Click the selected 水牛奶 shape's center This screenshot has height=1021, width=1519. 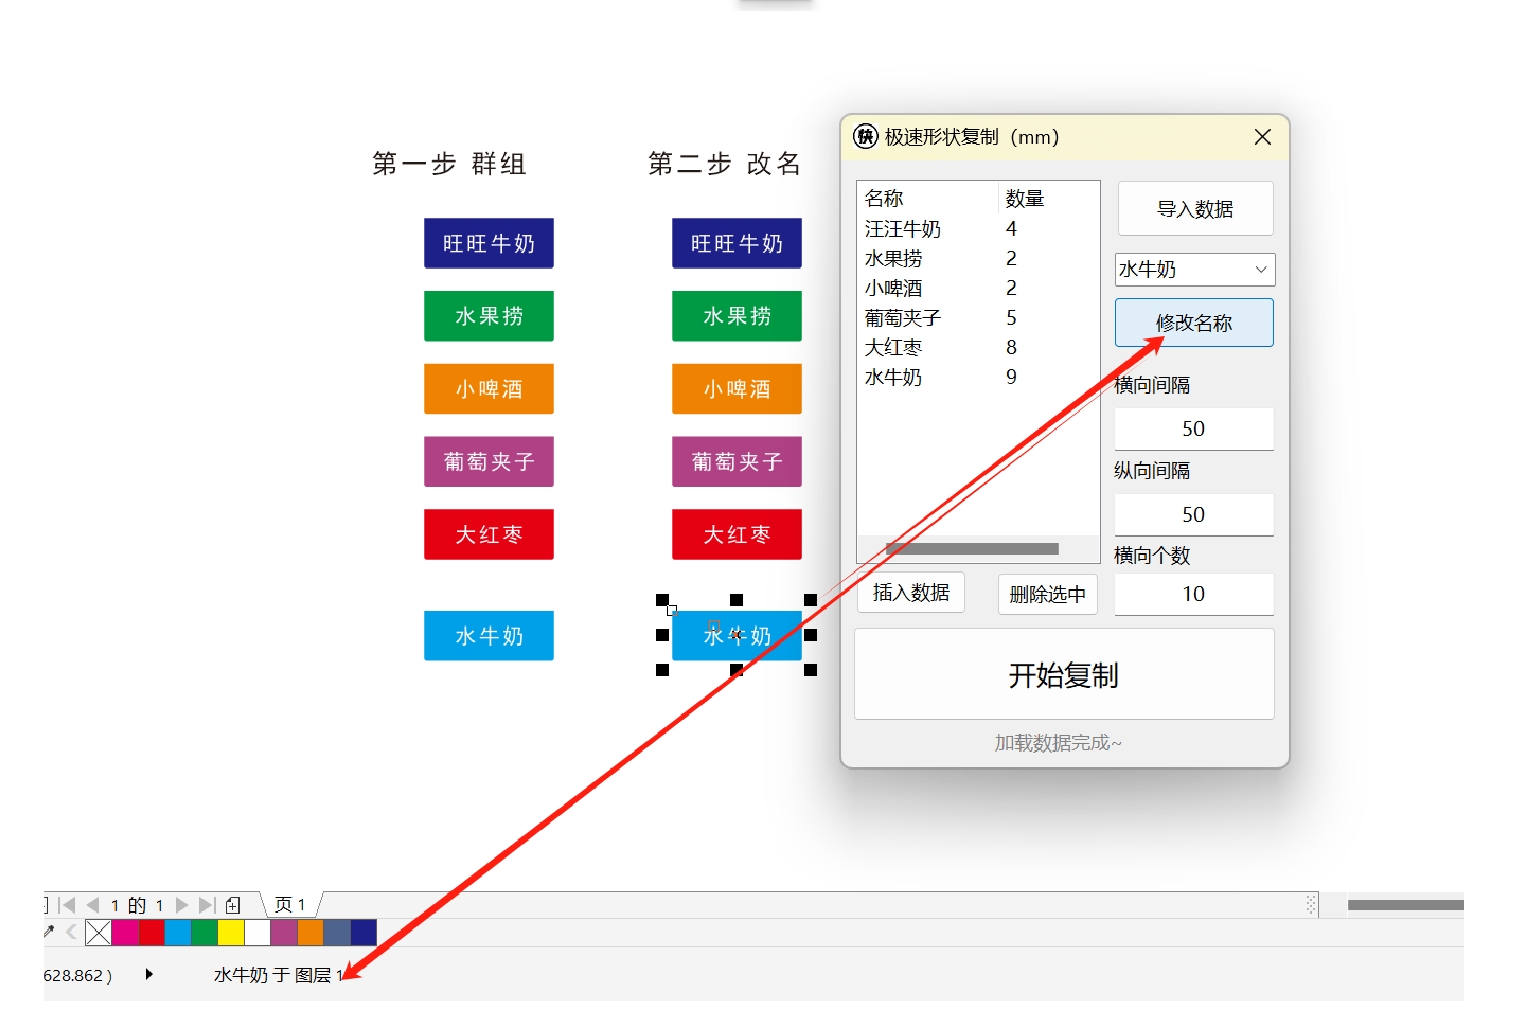point(737,636)
